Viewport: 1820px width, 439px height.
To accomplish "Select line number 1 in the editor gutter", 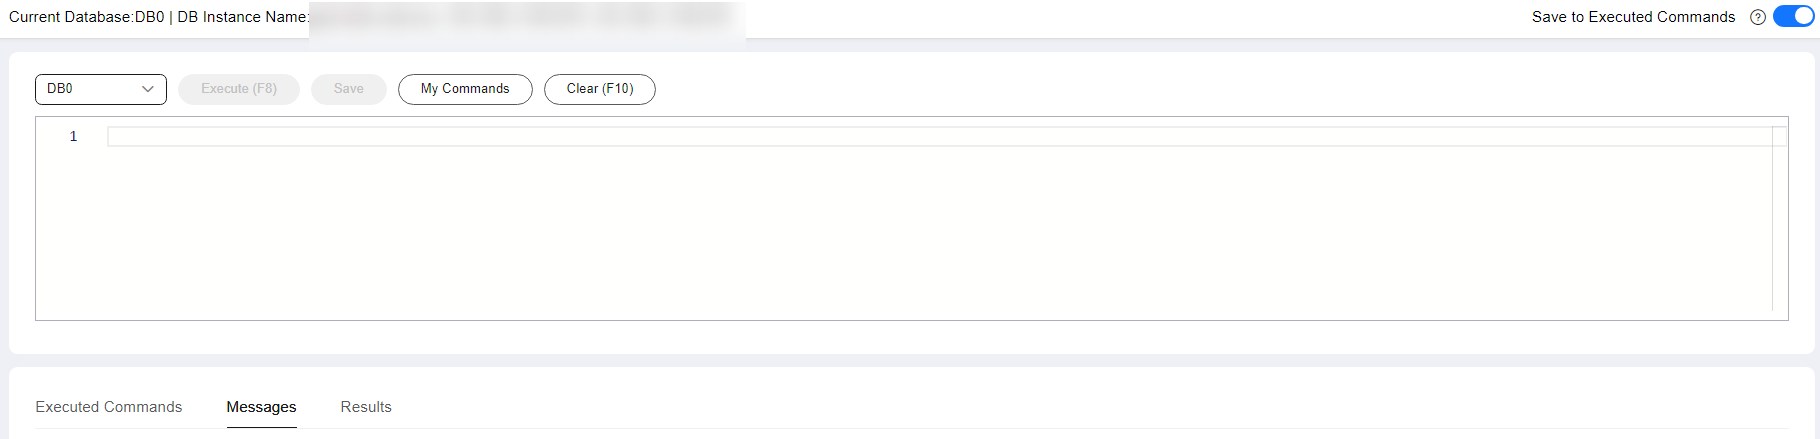I will pyautogui.click(x=73, y=136).
